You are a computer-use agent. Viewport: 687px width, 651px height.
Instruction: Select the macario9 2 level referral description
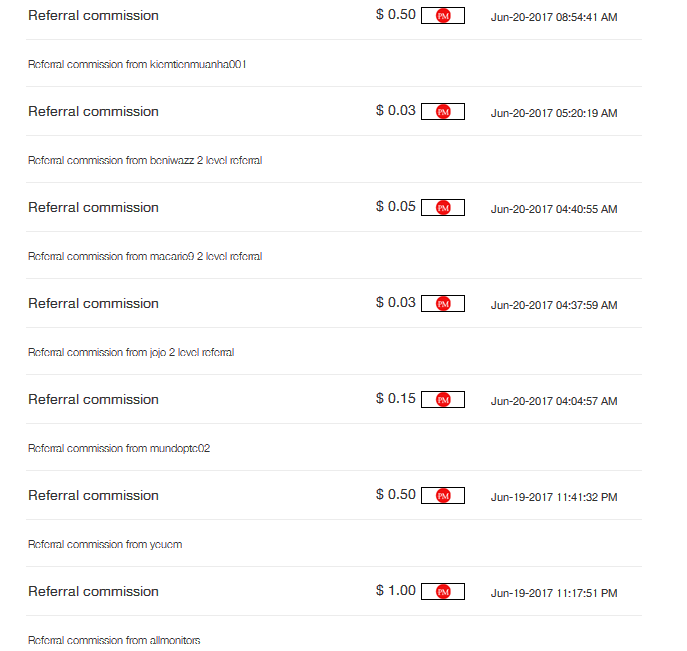145,257
